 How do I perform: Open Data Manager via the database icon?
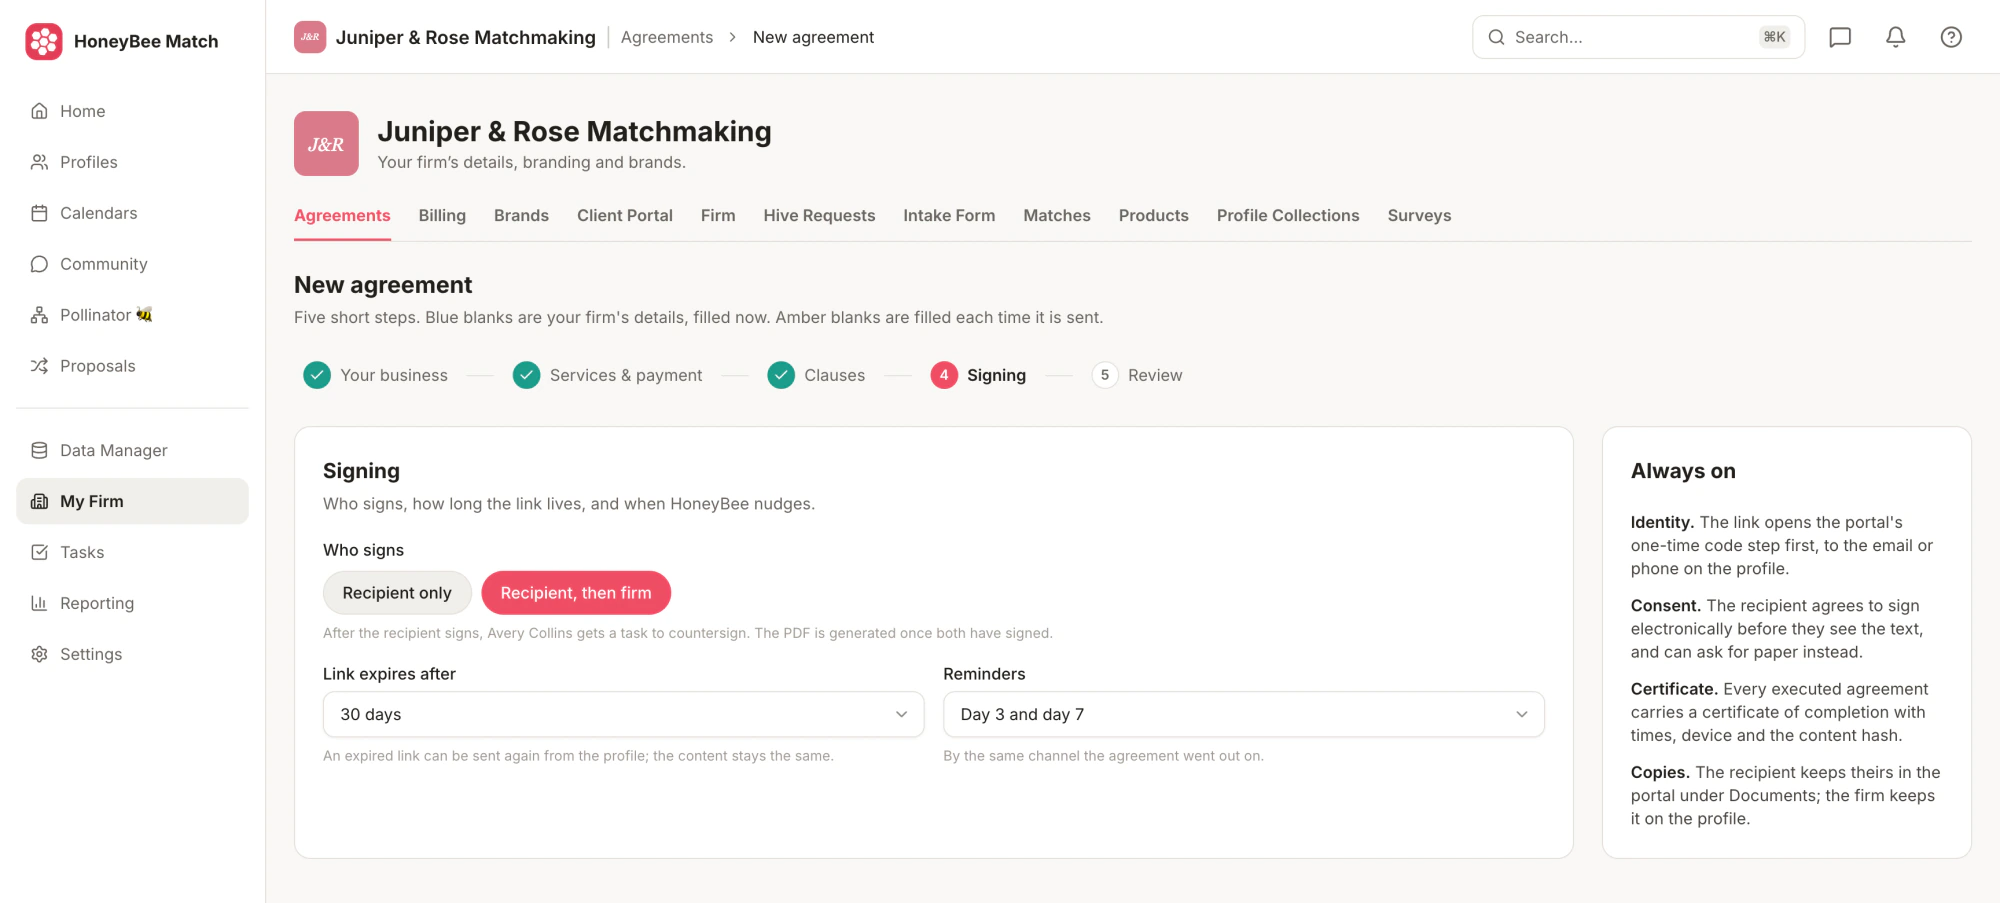pos(39,450)
